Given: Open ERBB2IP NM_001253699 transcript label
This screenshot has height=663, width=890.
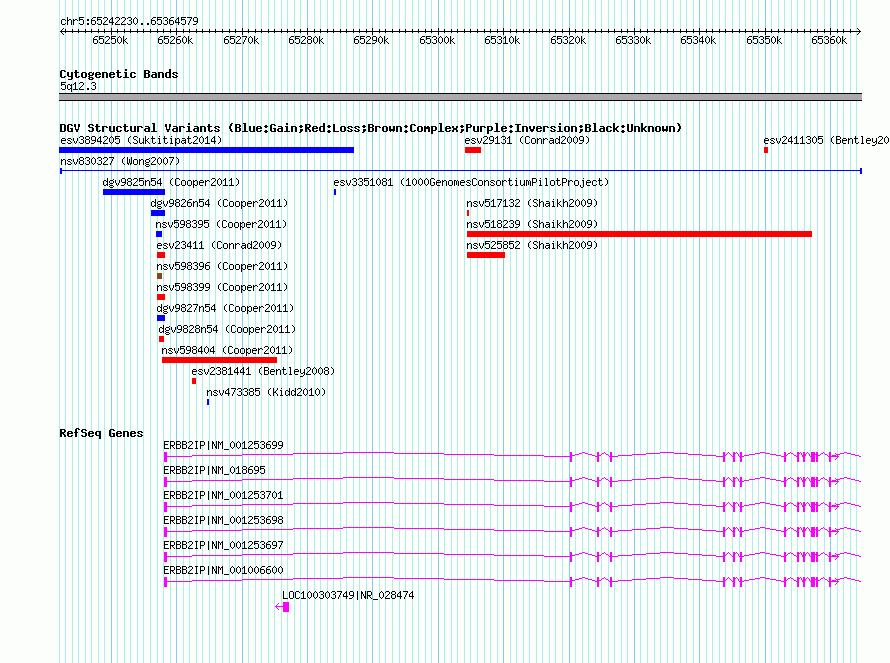Looking at the screenshot, I should 223,445.
